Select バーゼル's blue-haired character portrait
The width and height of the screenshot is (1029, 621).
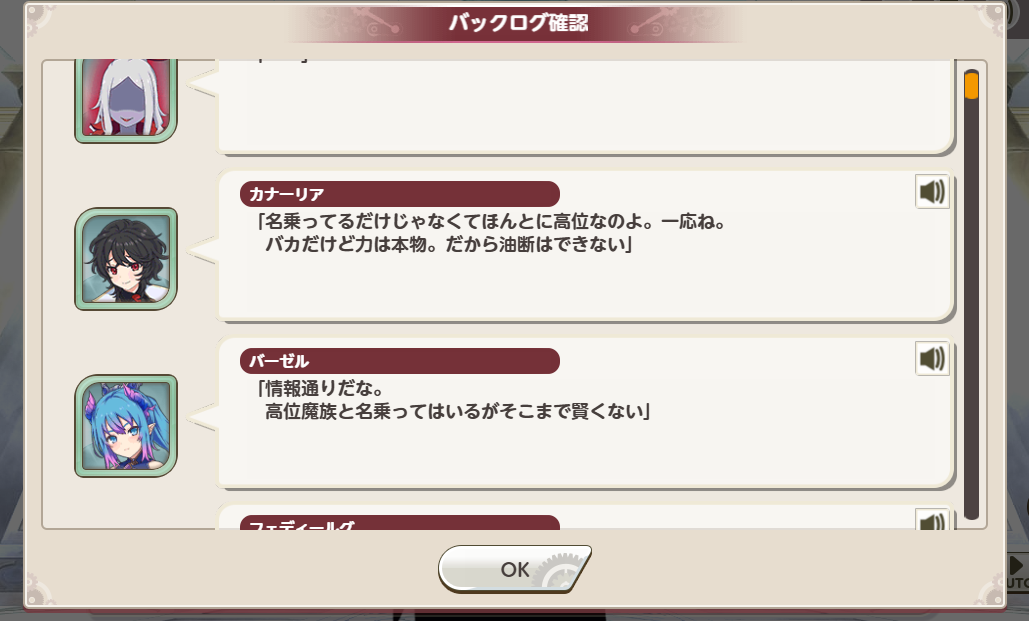(x=126, y=425)
